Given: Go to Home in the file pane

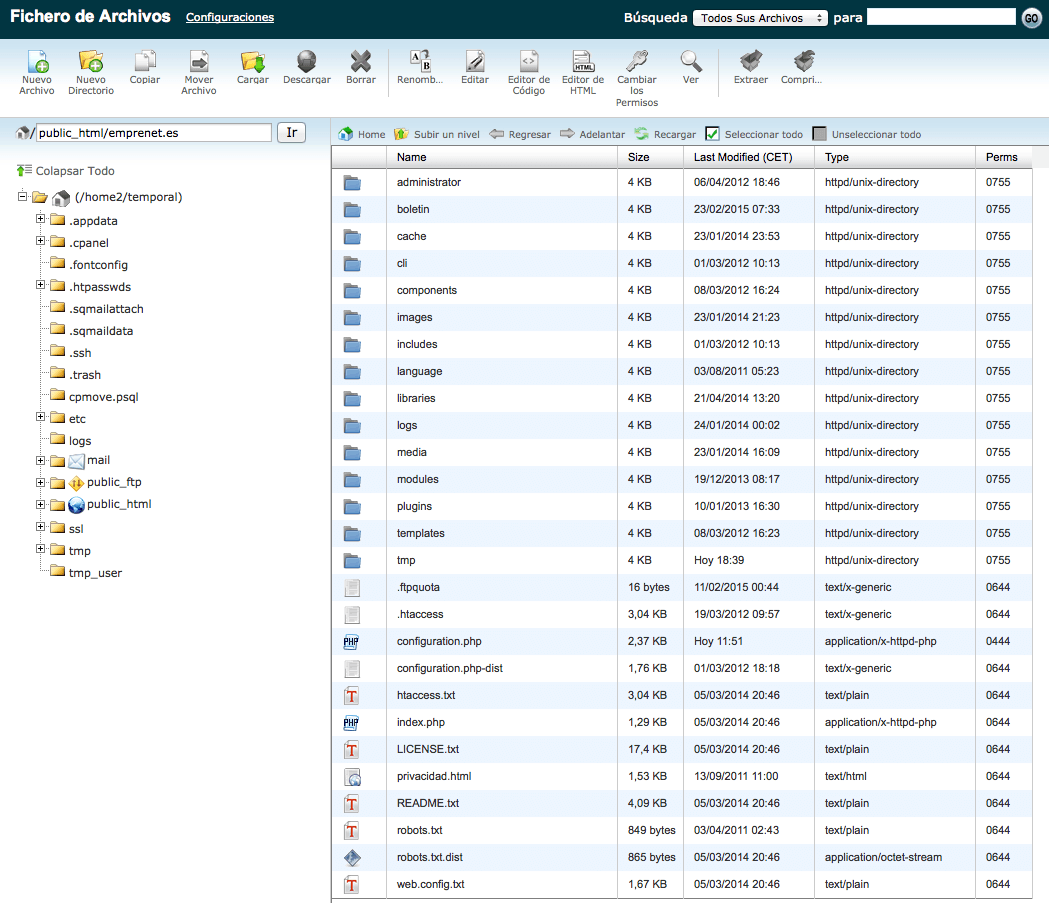Looking at the screenshot, I should pyautogui.click(x=362, y=134).
